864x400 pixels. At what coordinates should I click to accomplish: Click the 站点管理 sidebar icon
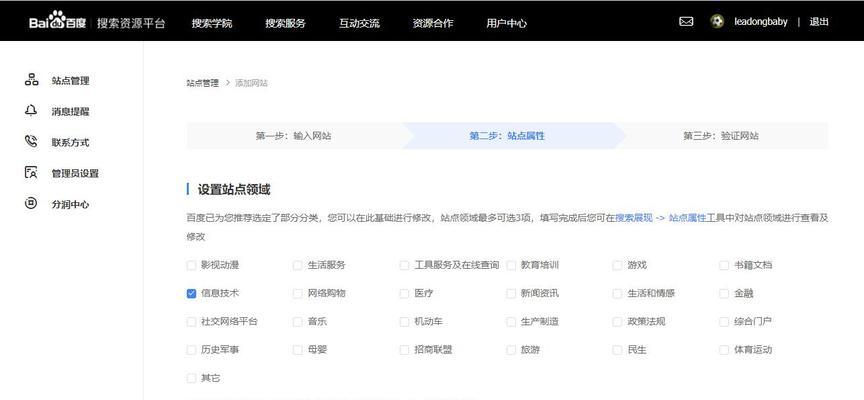(x=31, y=80)
